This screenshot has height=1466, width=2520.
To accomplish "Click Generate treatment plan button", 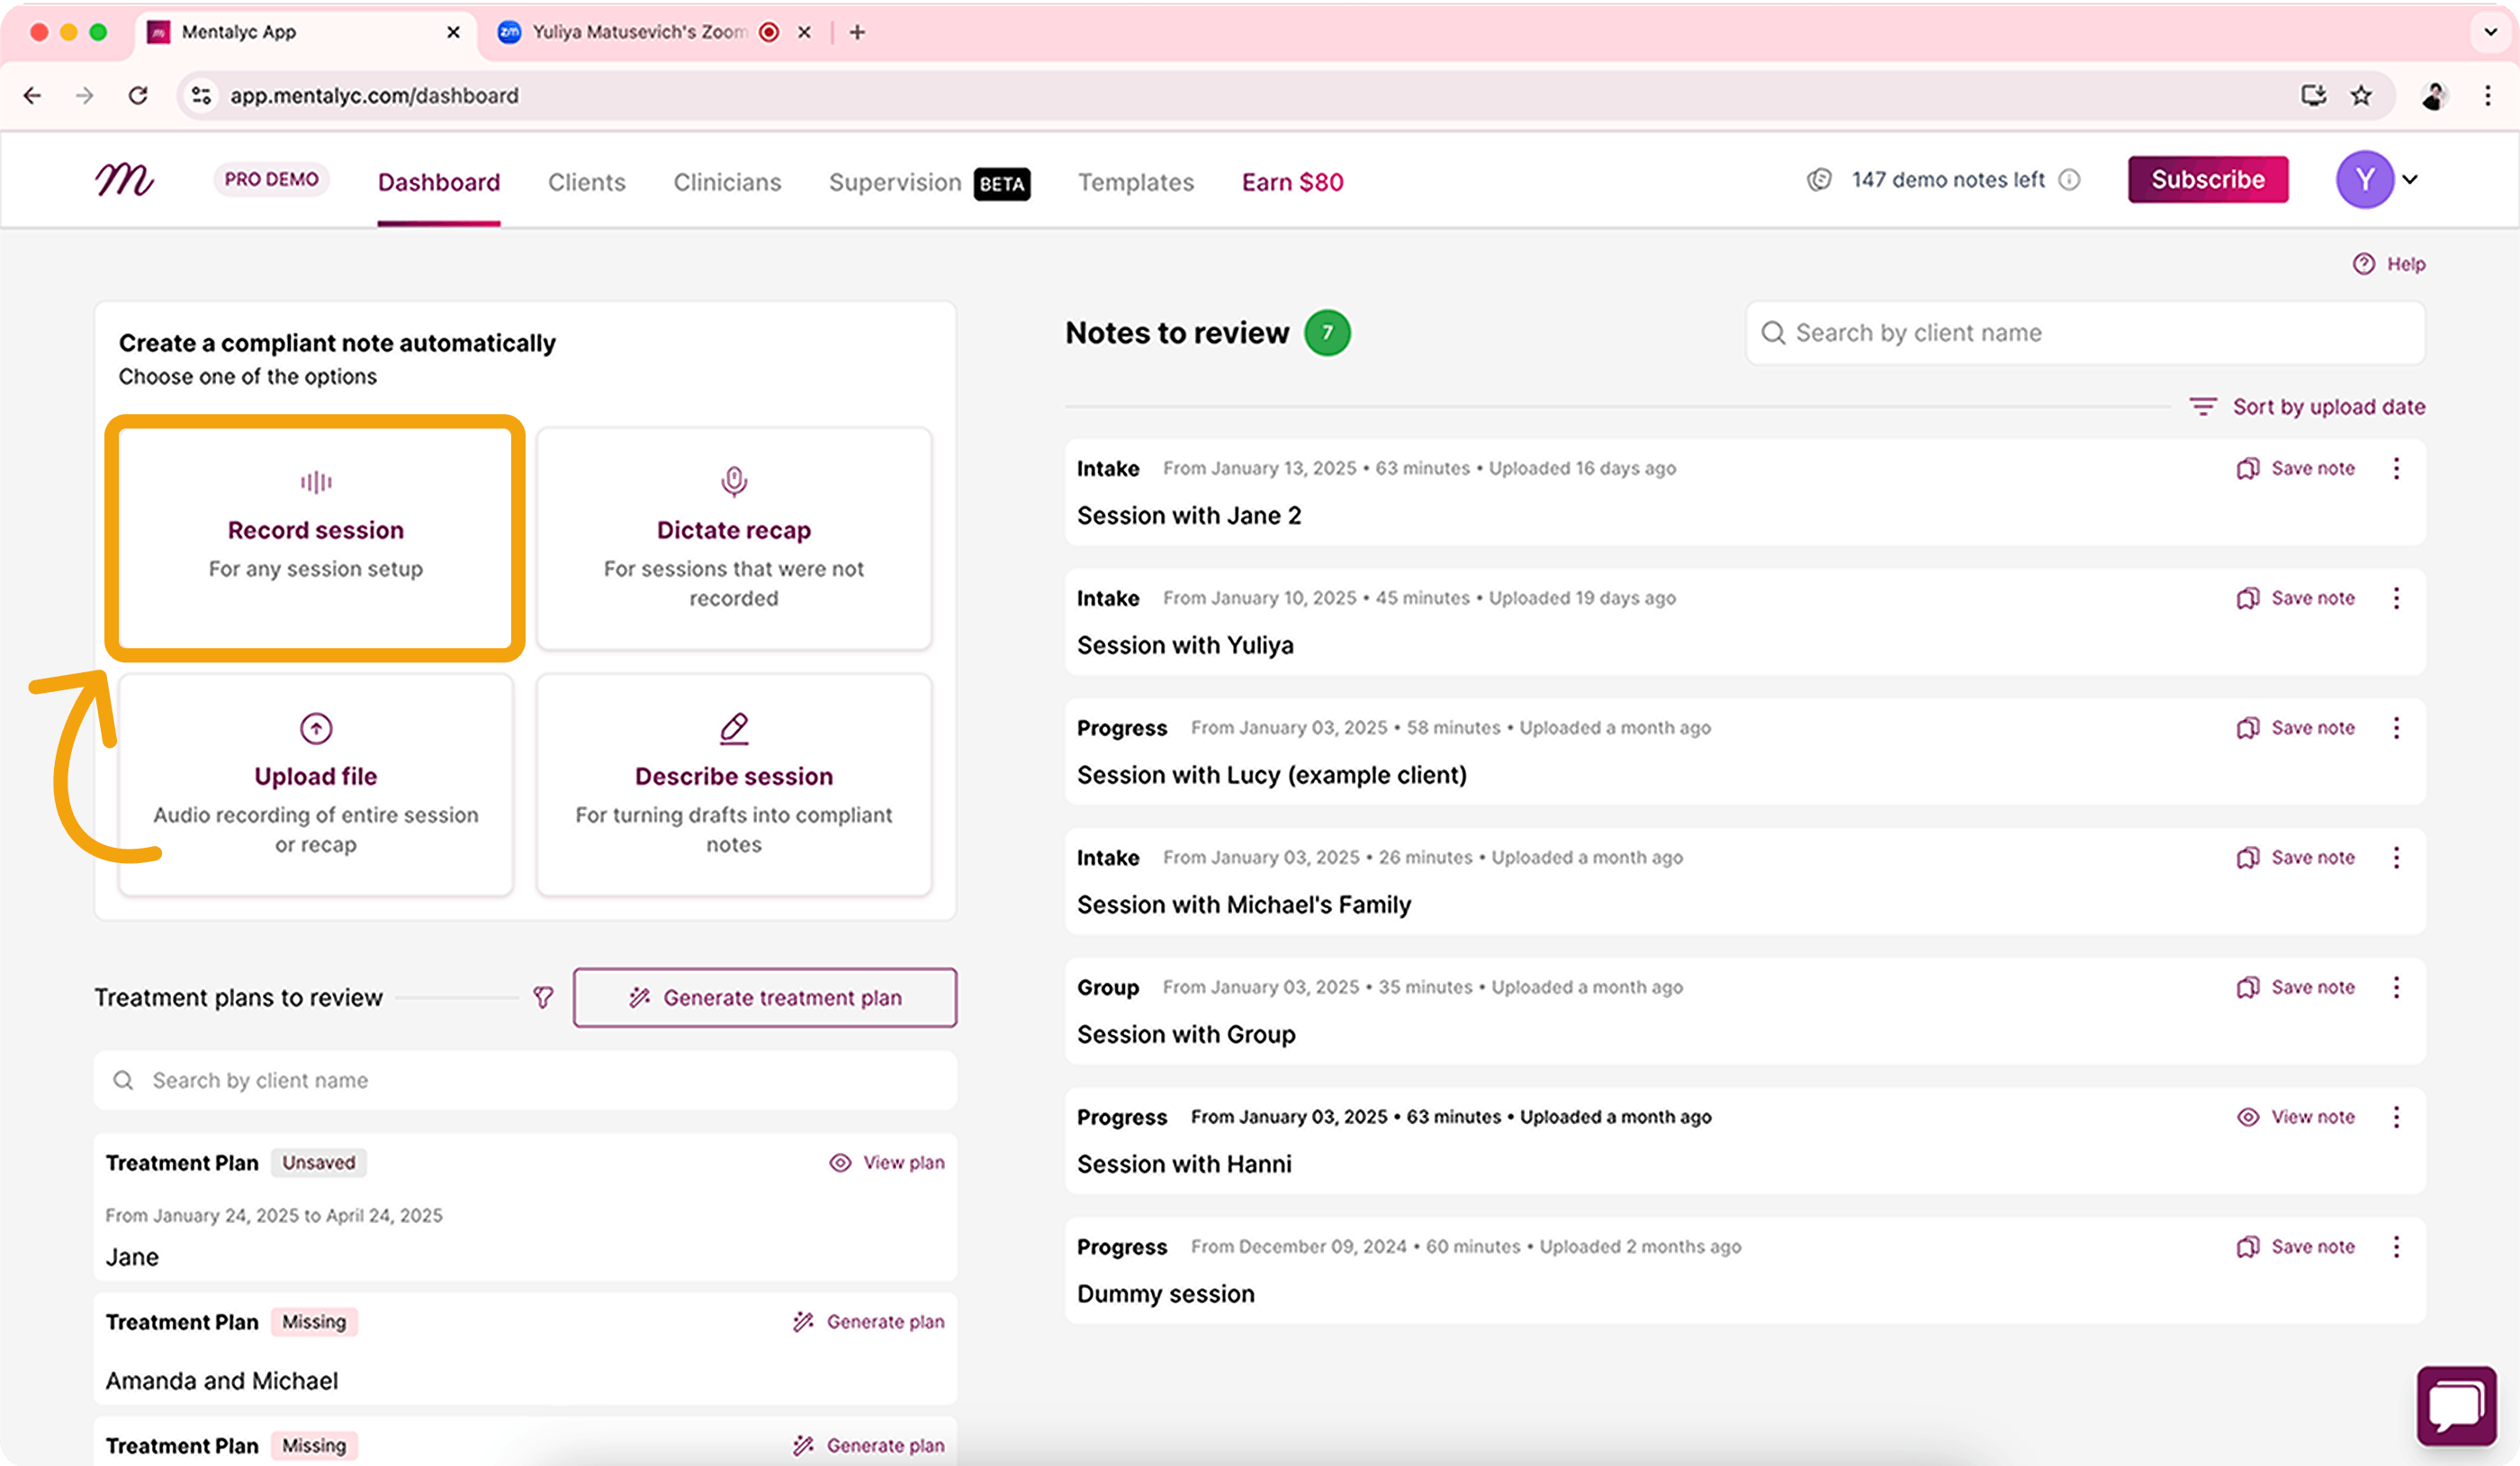I will coord(765,997).
